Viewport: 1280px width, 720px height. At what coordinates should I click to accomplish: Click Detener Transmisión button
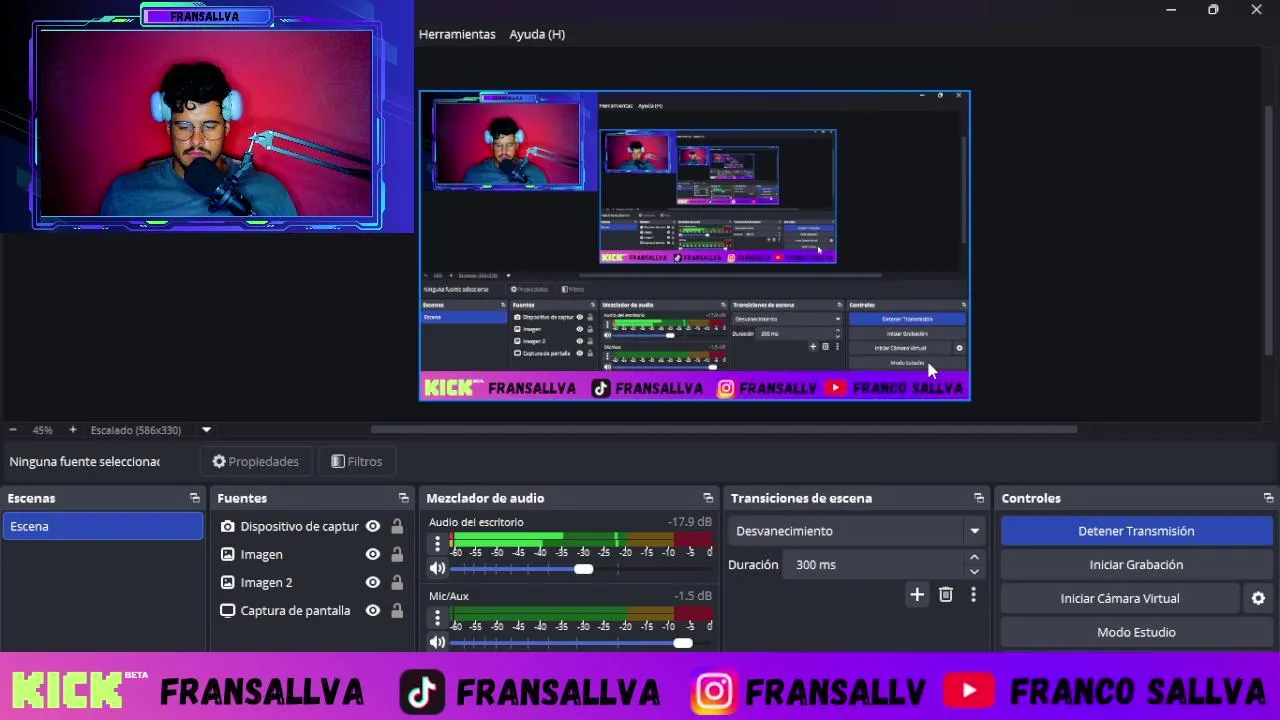tap(1136, 531)
